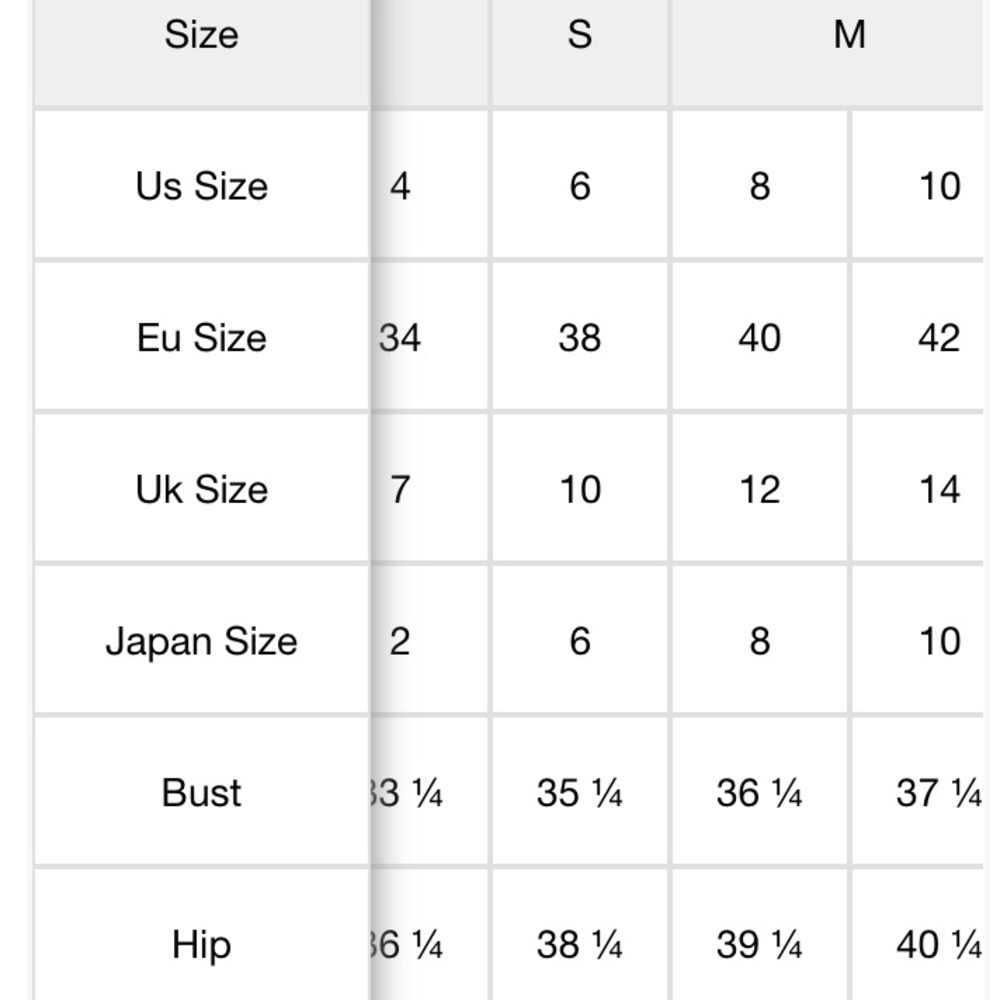This screenshot has width=1000, height=1000.
Task: Click the Eu Size row label
Action: (x=201, y=338)
